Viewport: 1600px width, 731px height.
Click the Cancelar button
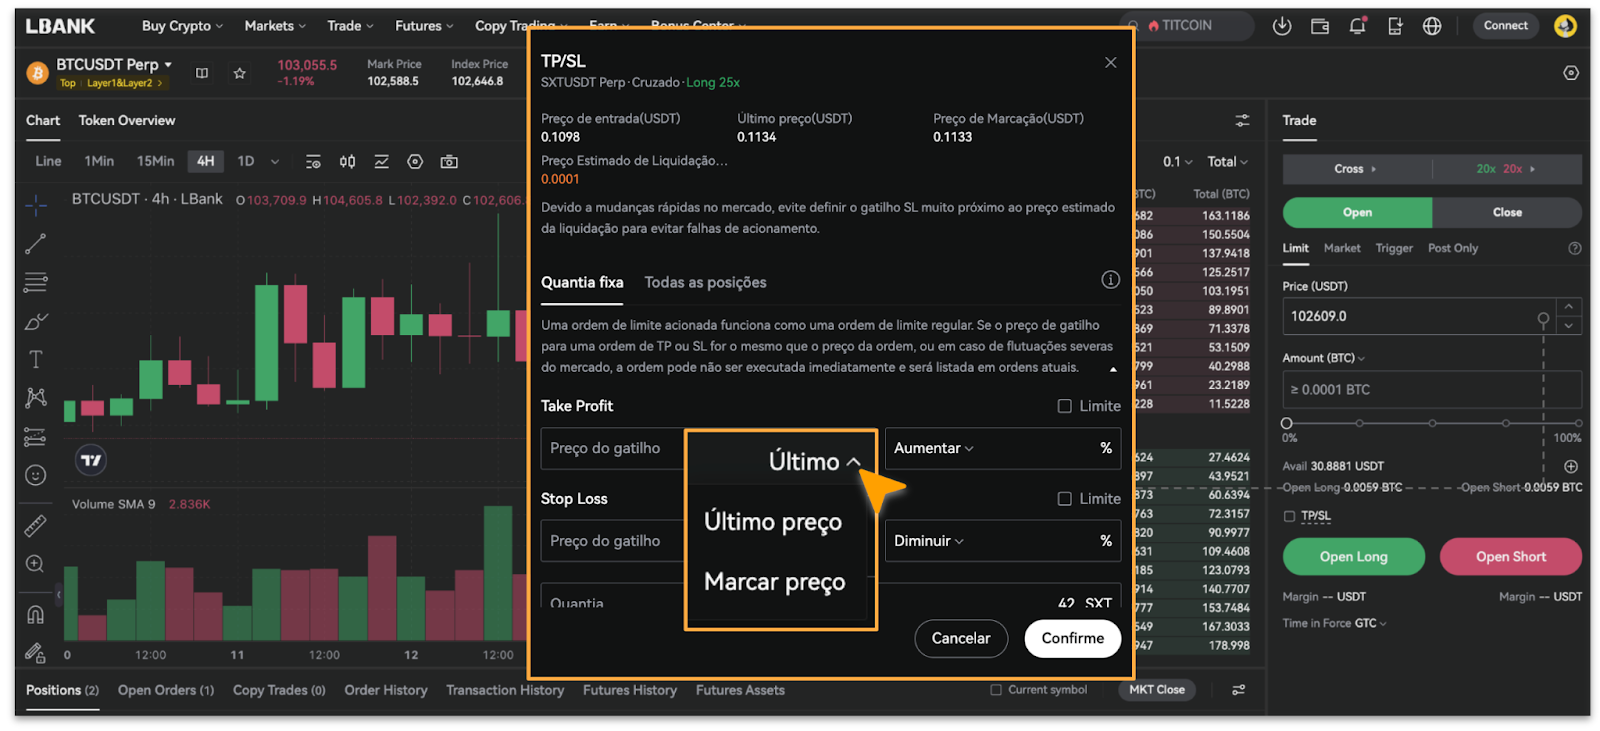961,638
